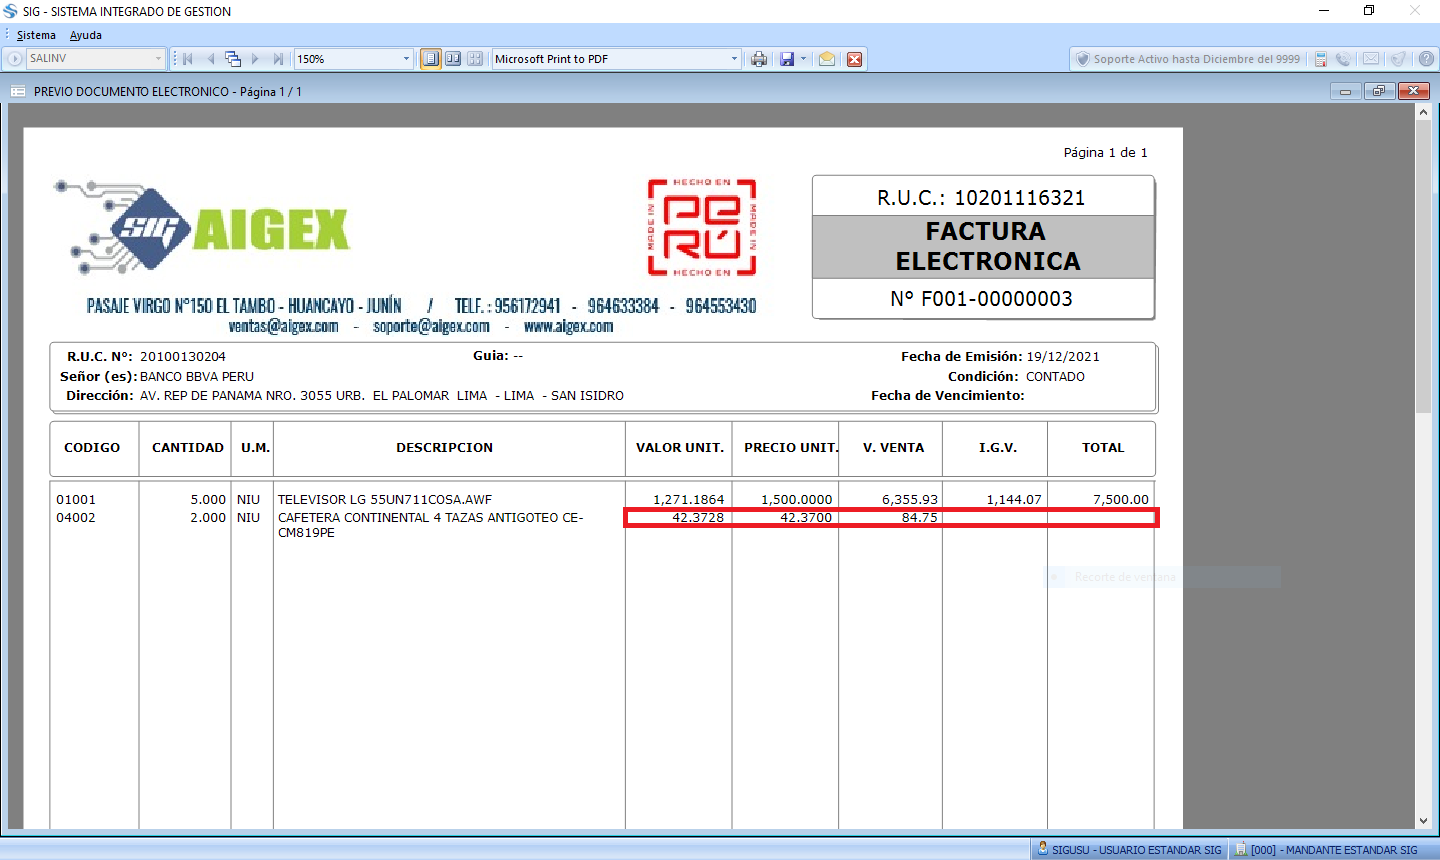Screen dimensions: 1440x860
Task: Click the printer icon to print the invoice
Action: tap(759, 59)
